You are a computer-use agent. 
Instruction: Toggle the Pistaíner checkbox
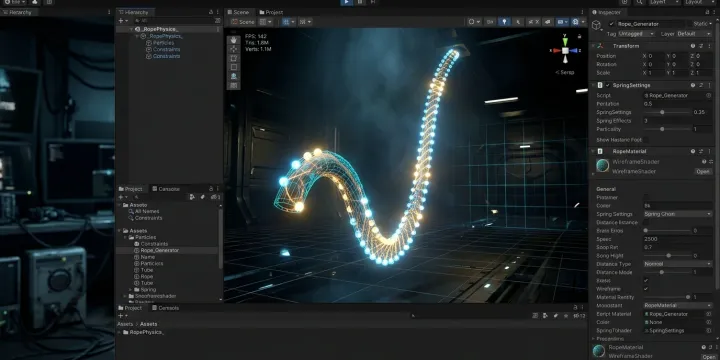pyautogui.click(x=646, y=197)
